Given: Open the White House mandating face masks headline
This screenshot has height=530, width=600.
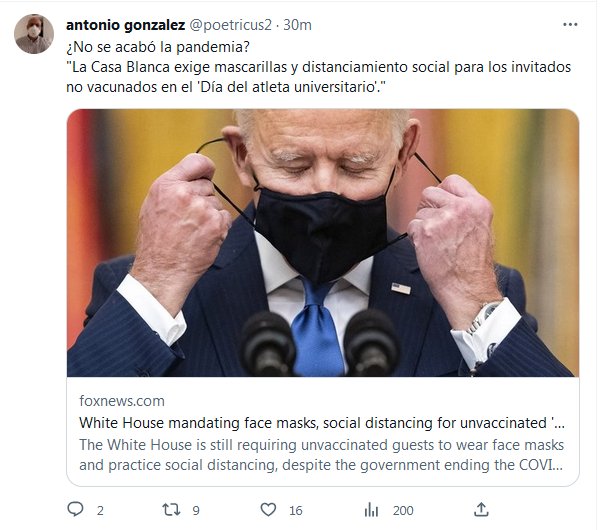Looking at the screenshot, I should 322,422.
